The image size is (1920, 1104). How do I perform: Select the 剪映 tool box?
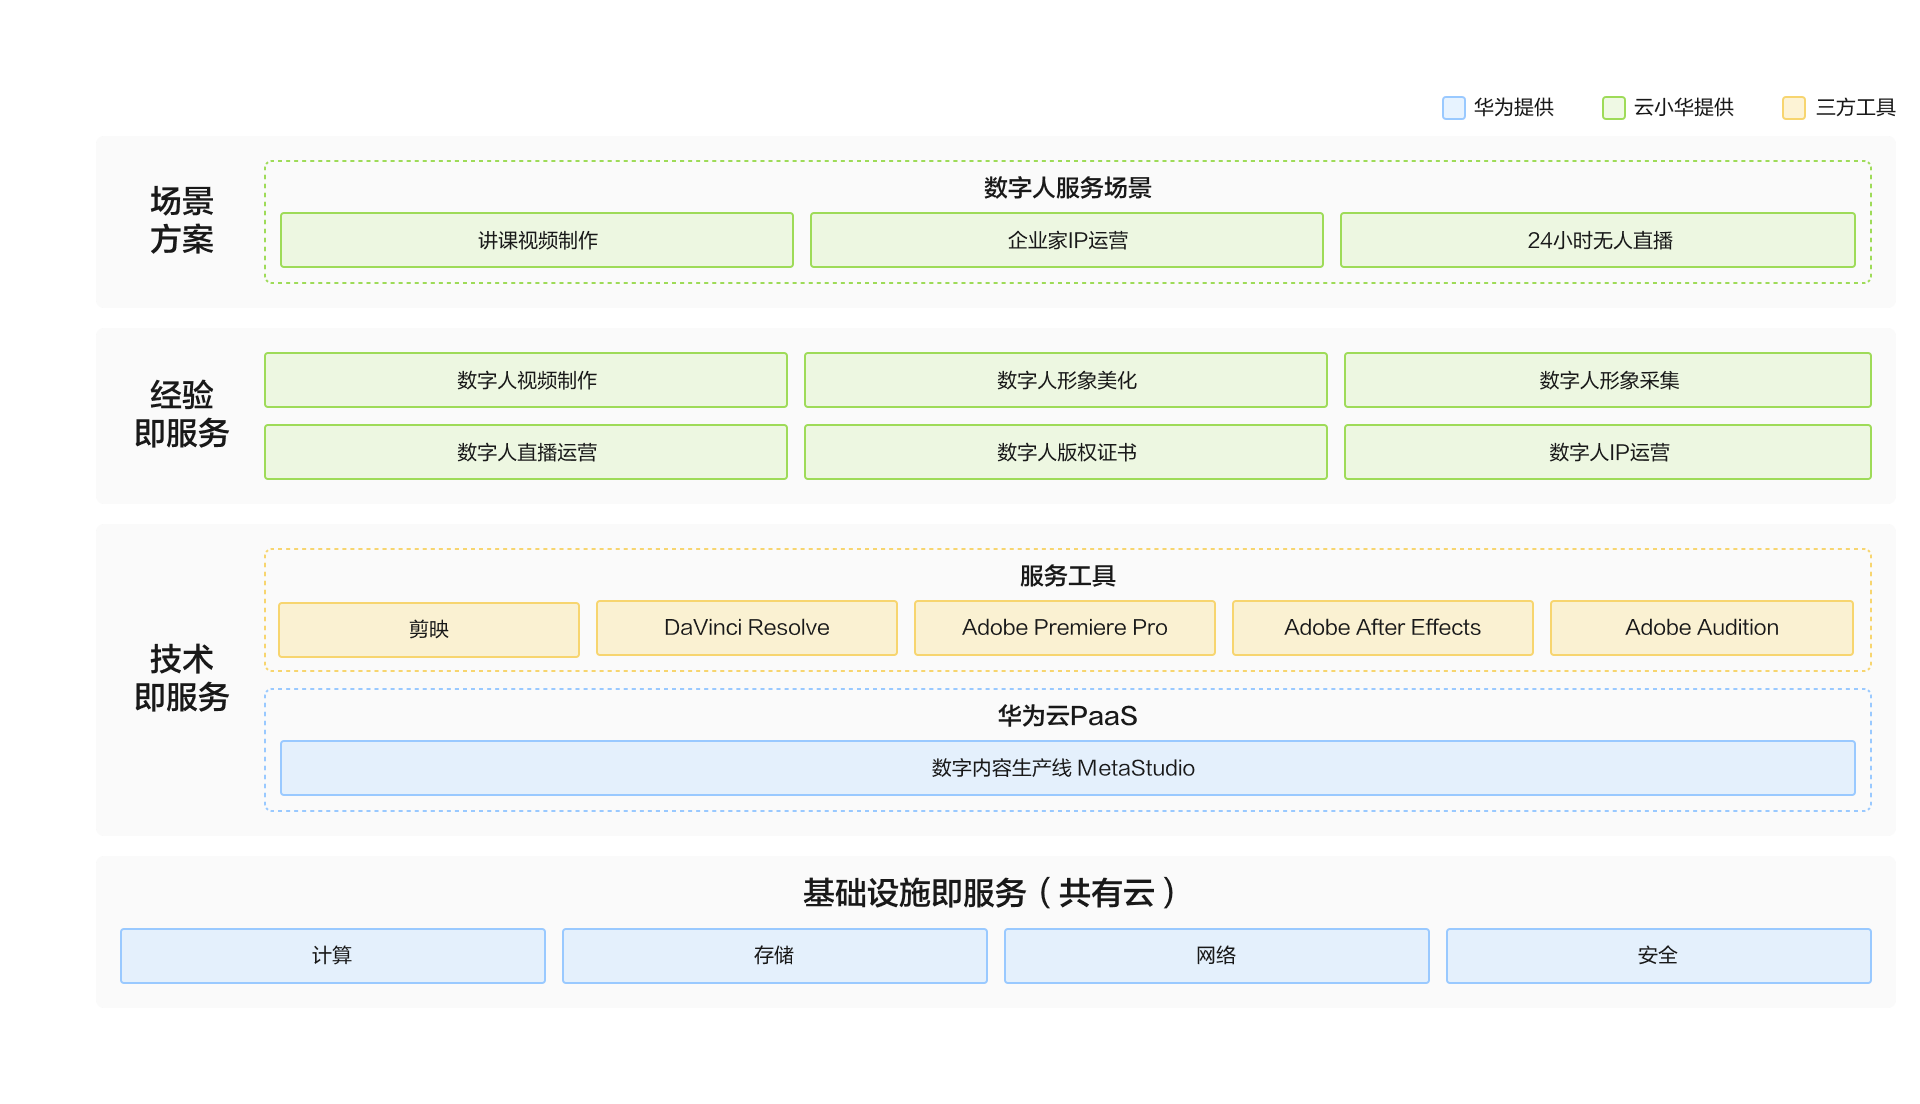pyautogui.click(x=429, y=630)
